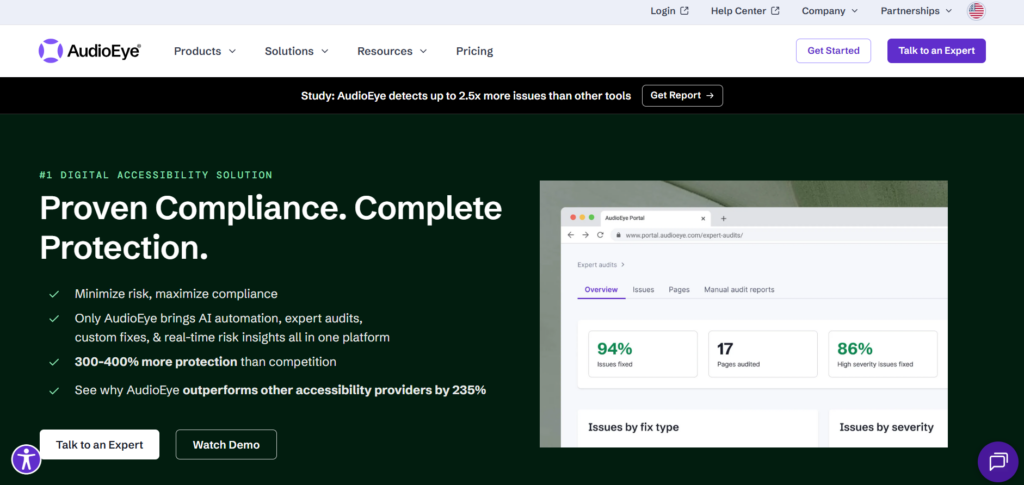Click the back arrow in portal mockup

click(x=570, y=235)
